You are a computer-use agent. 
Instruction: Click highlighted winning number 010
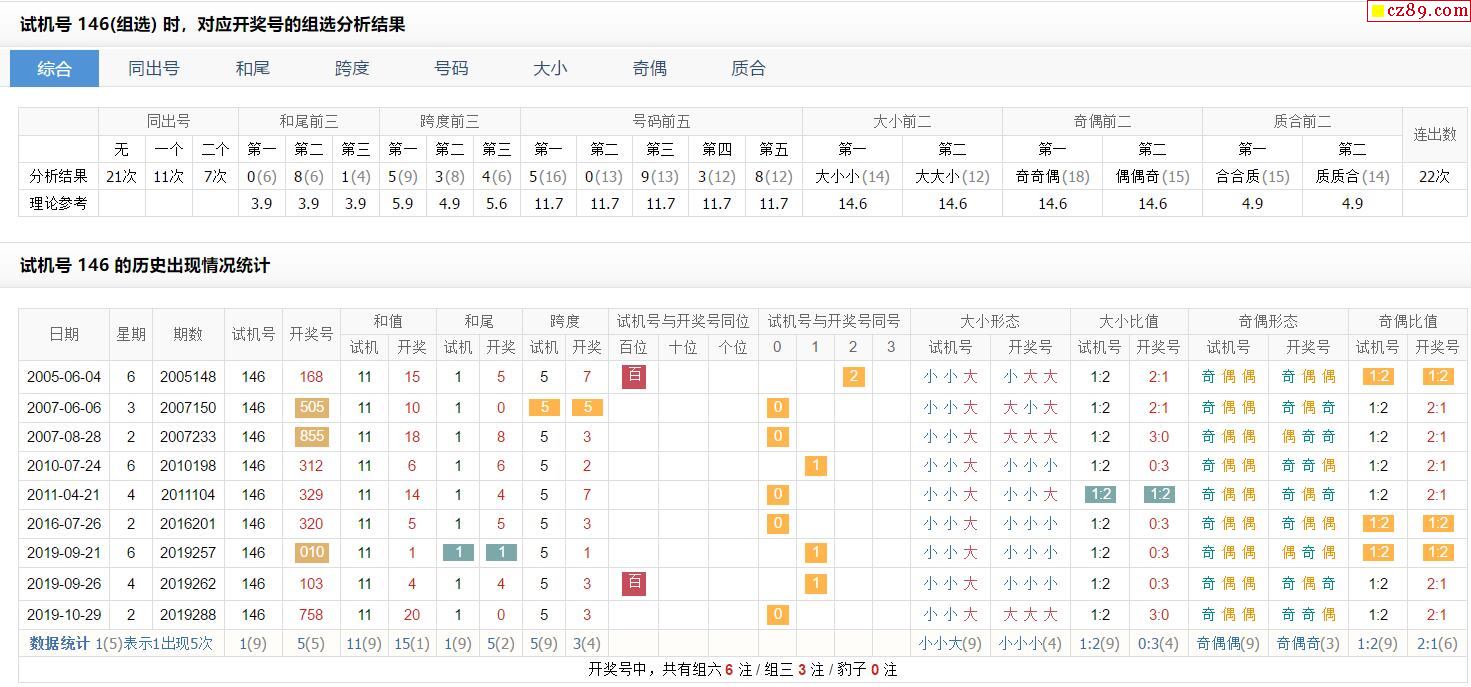tap(311, 553)
